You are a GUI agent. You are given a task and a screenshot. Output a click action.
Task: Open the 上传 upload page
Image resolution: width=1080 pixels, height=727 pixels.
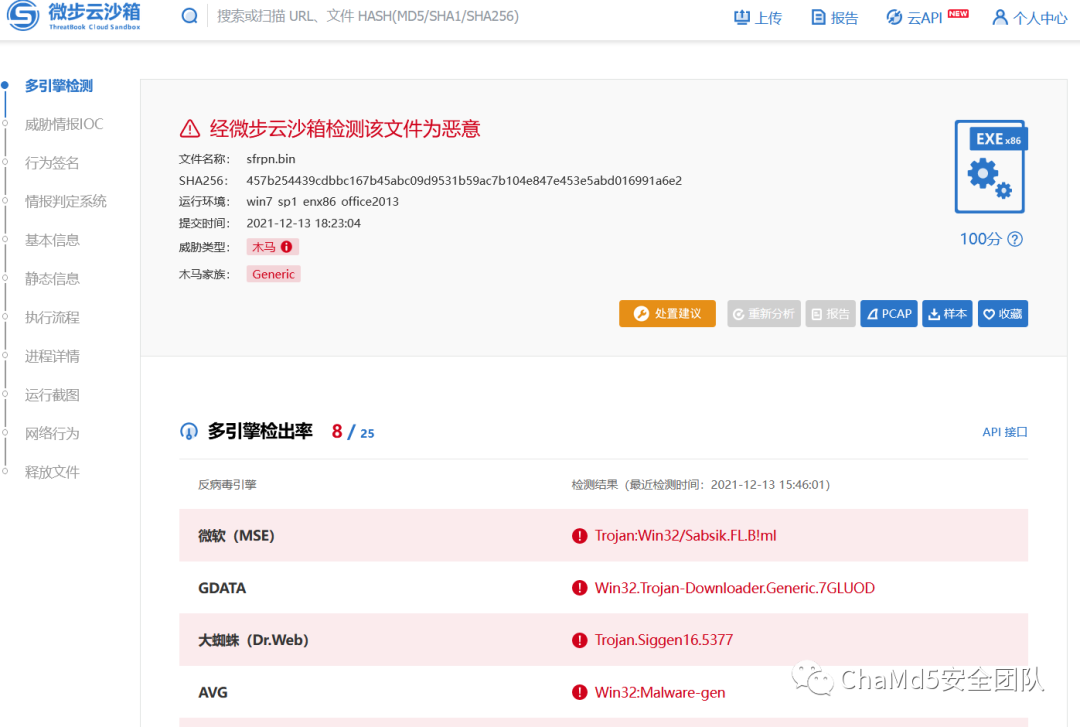coord(758,17)
